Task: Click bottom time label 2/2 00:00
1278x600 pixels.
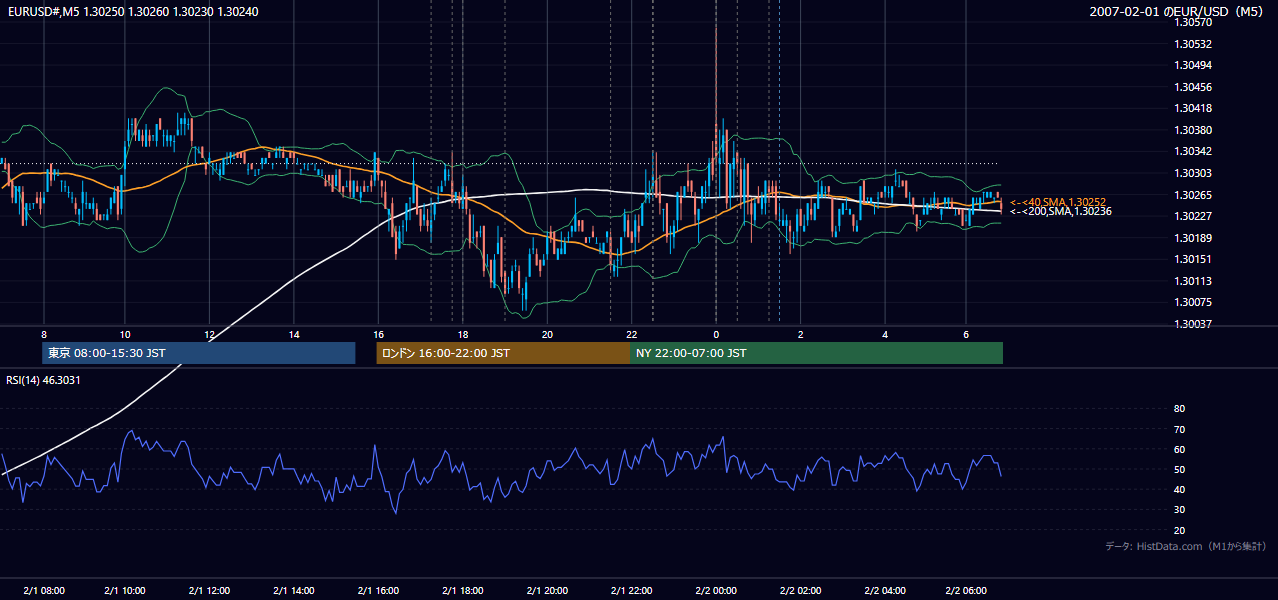Action: click(x=716, y=591)
